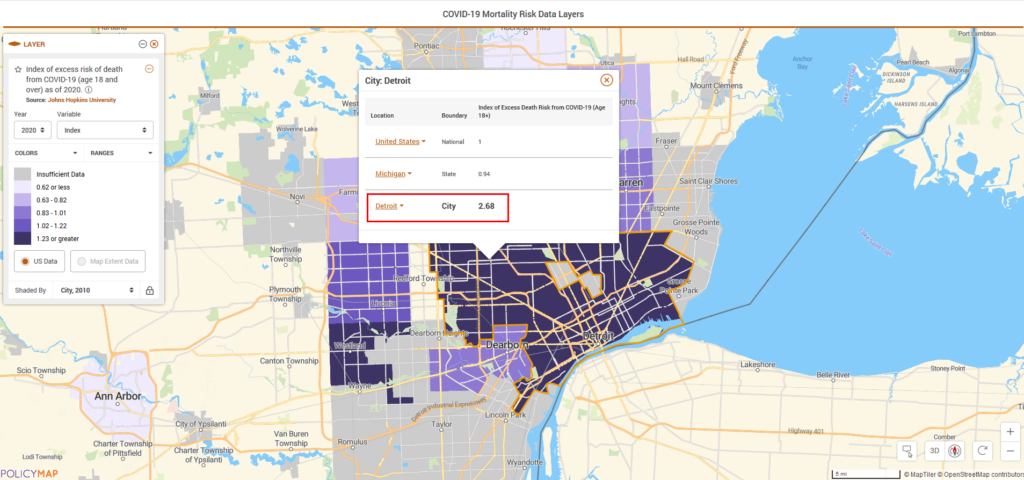Click the Michigan index value 0.94
The width and height of the screenshot is (1024, 480).
(x=484, y=174)
